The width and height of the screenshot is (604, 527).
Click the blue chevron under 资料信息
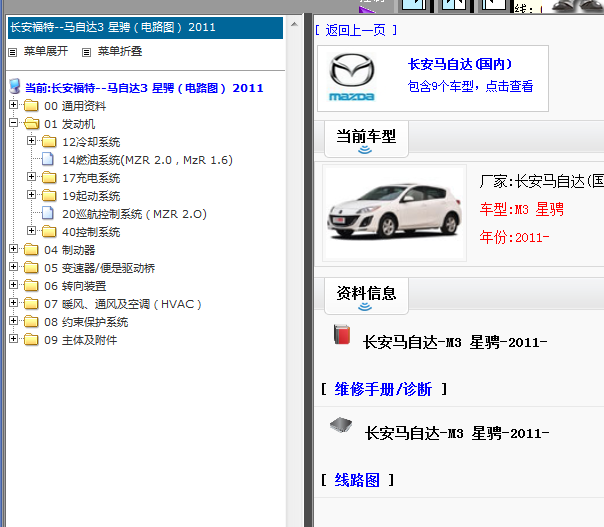pos(365,307)
